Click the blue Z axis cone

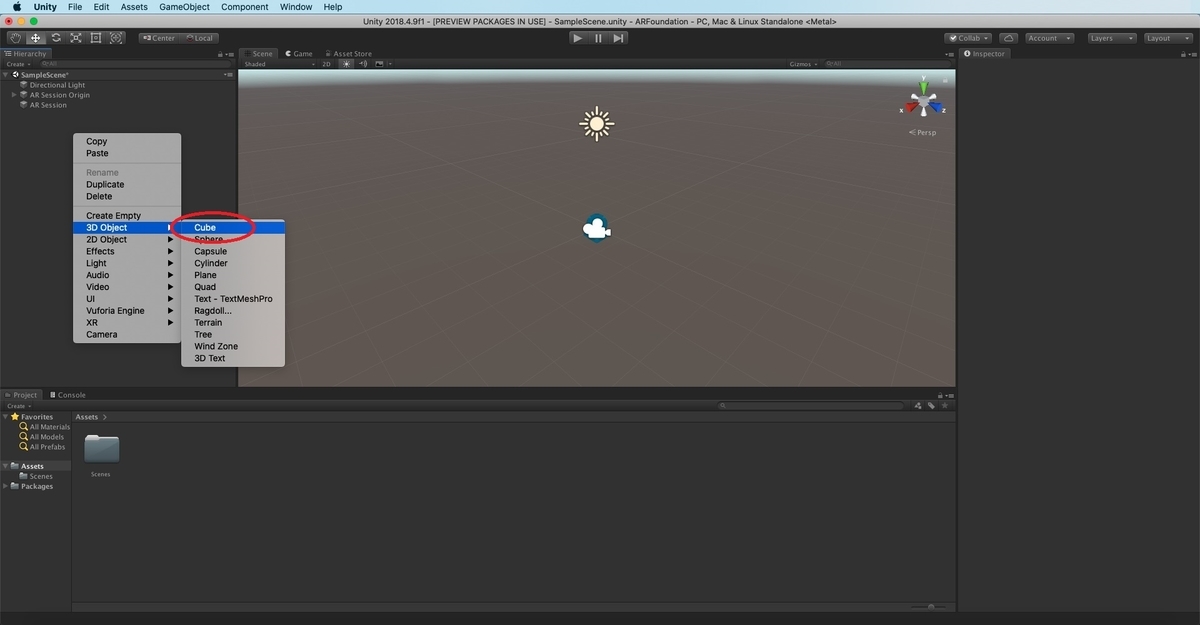[936, 106]
